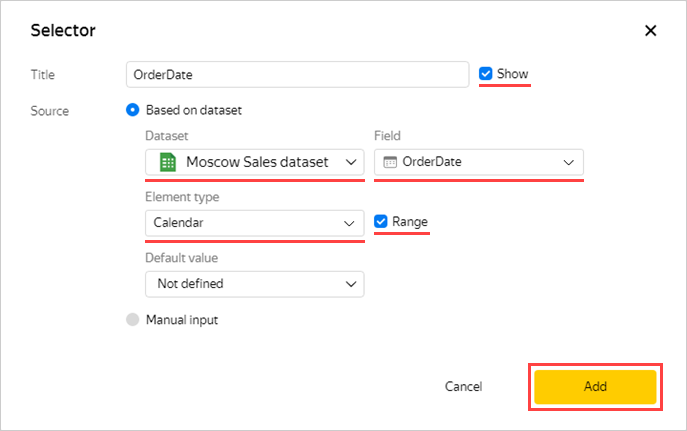Click the green spreadsheet icon in Dataset field
Screen dimensions: 687x431
tap(168, 162)
